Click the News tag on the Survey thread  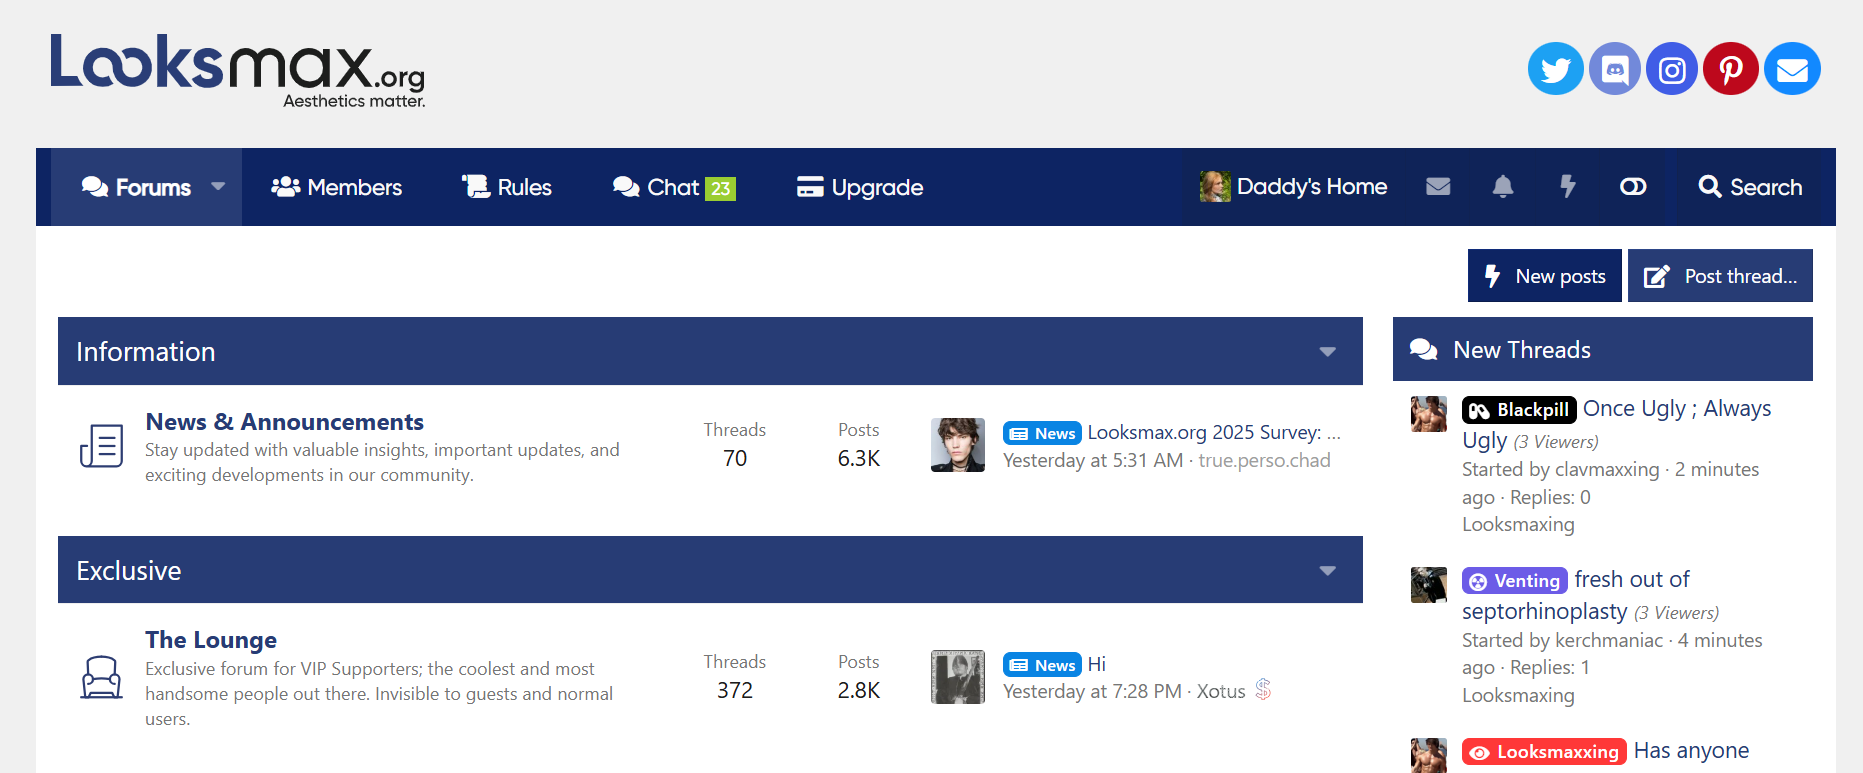[1042, 433]
